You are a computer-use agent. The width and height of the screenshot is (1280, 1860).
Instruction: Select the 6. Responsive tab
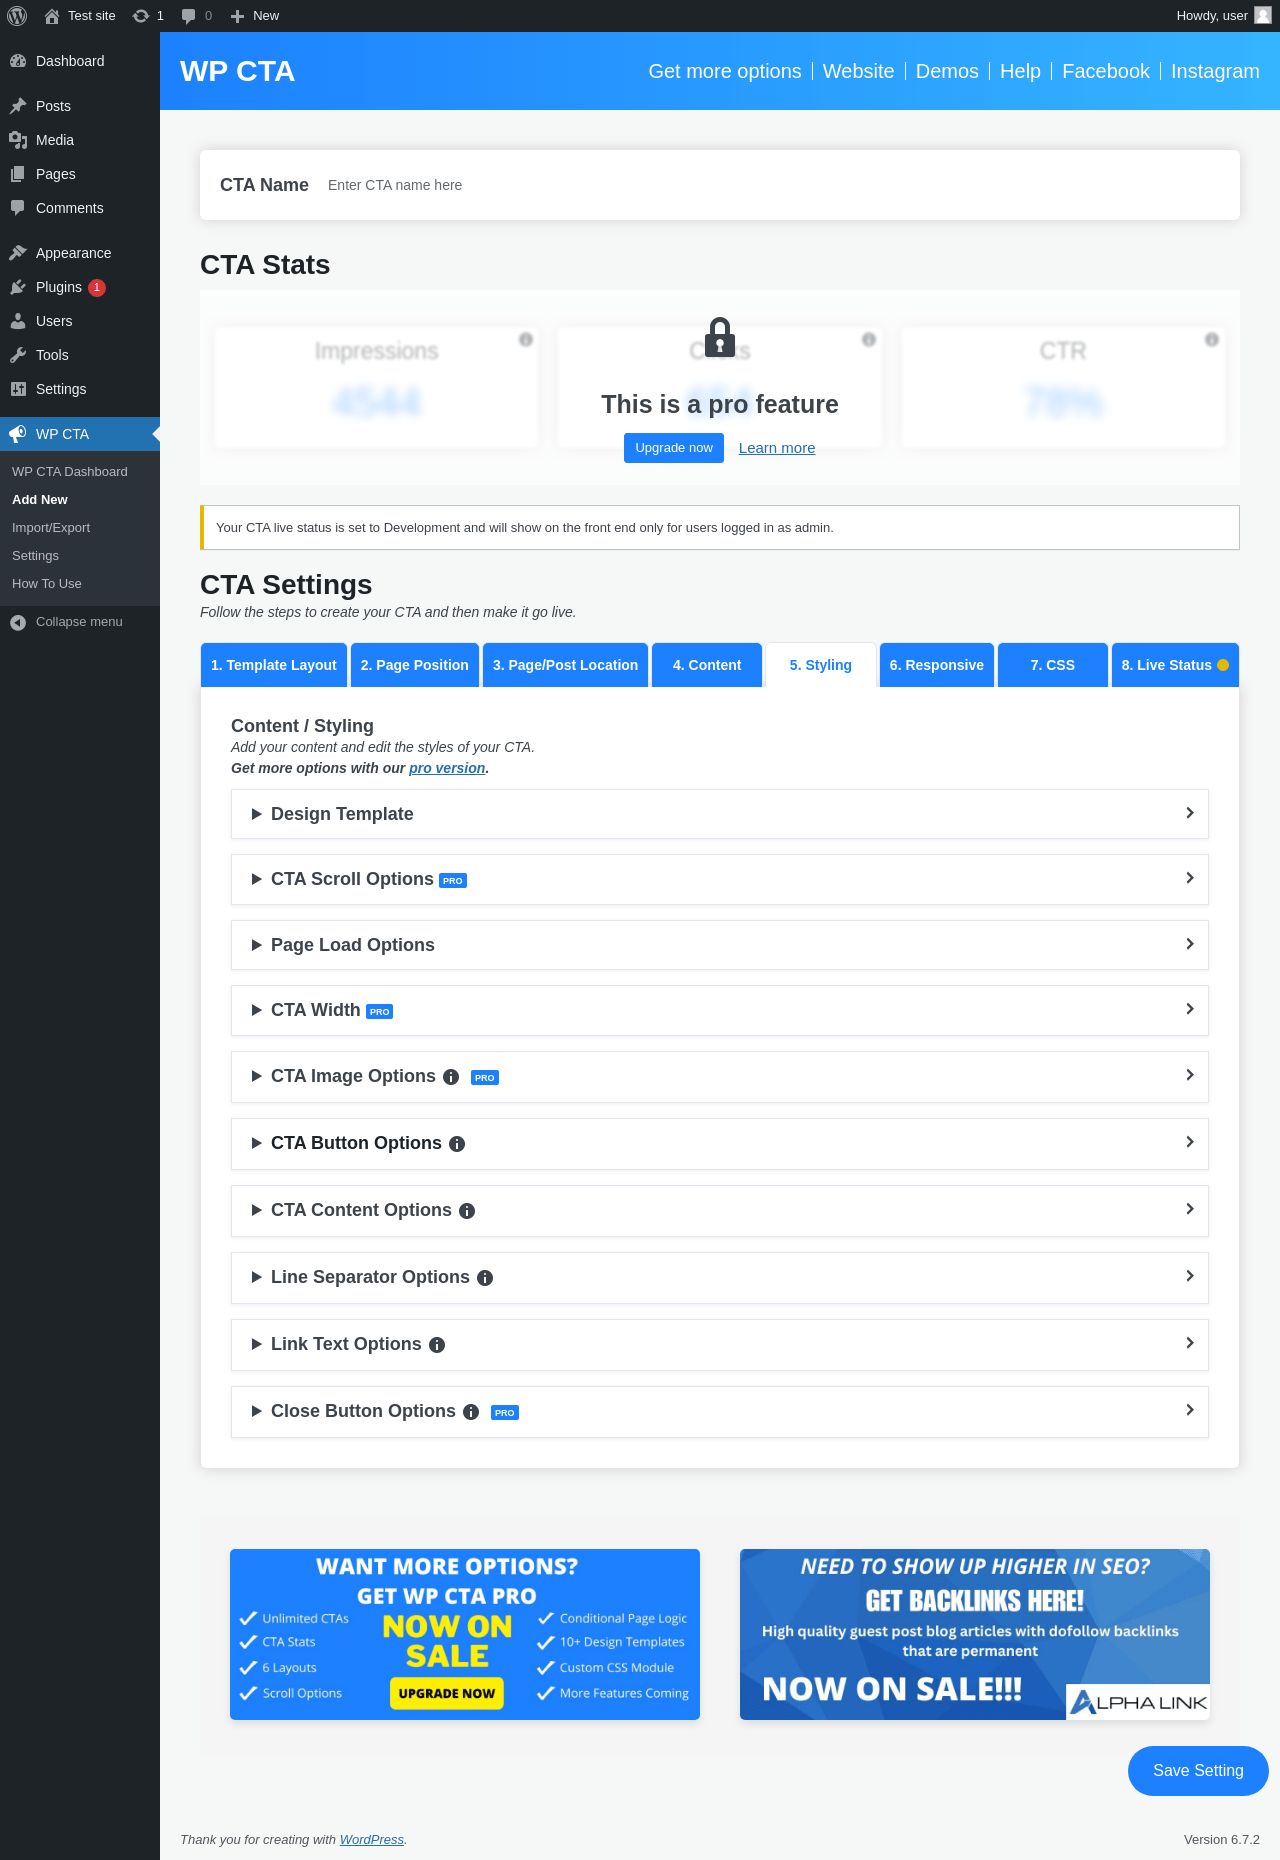coord(937,665)
